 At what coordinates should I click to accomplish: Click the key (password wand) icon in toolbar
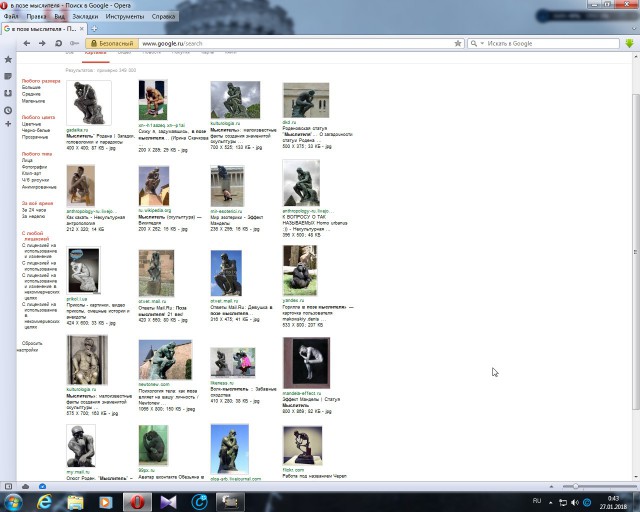coord(74,43)
